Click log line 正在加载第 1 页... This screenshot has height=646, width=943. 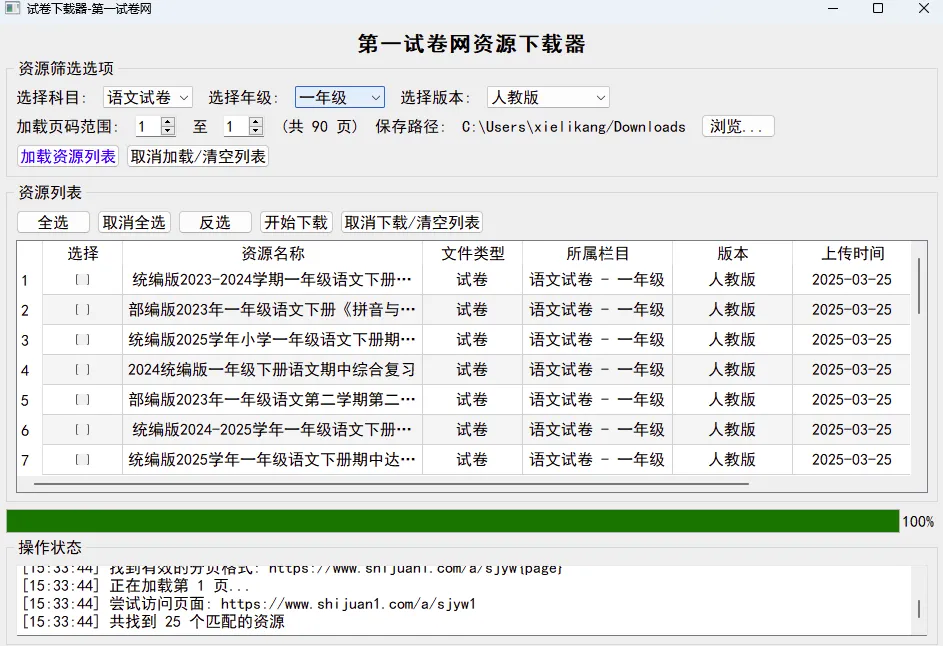tap(135, 586)
